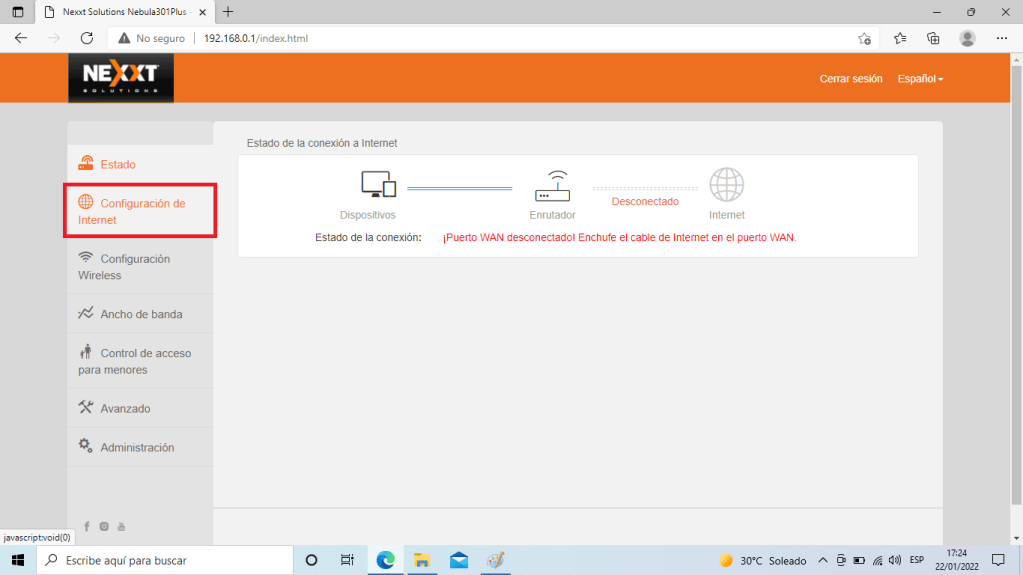Viewport: 1023px width, 575px height.
Task: Open a new browser tab
Action: tap(228, 12)
